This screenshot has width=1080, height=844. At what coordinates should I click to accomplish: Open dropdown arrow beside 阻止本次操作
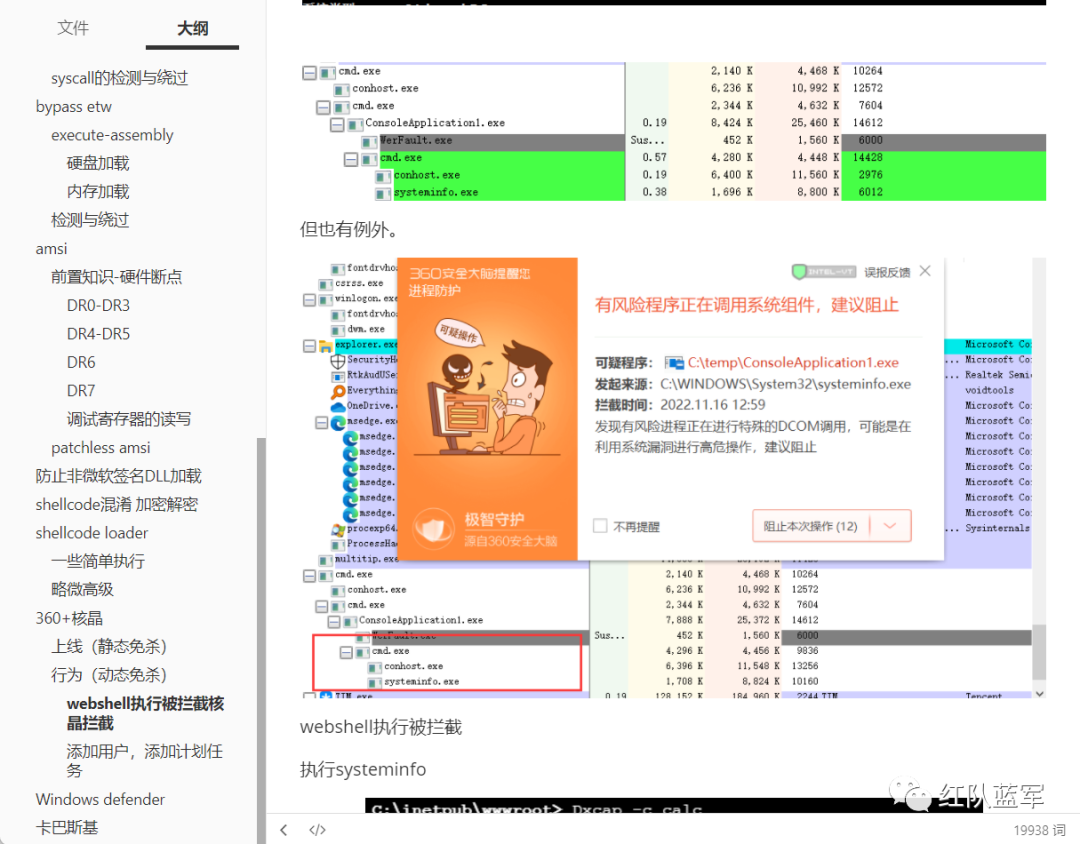(x=890, y=526)
